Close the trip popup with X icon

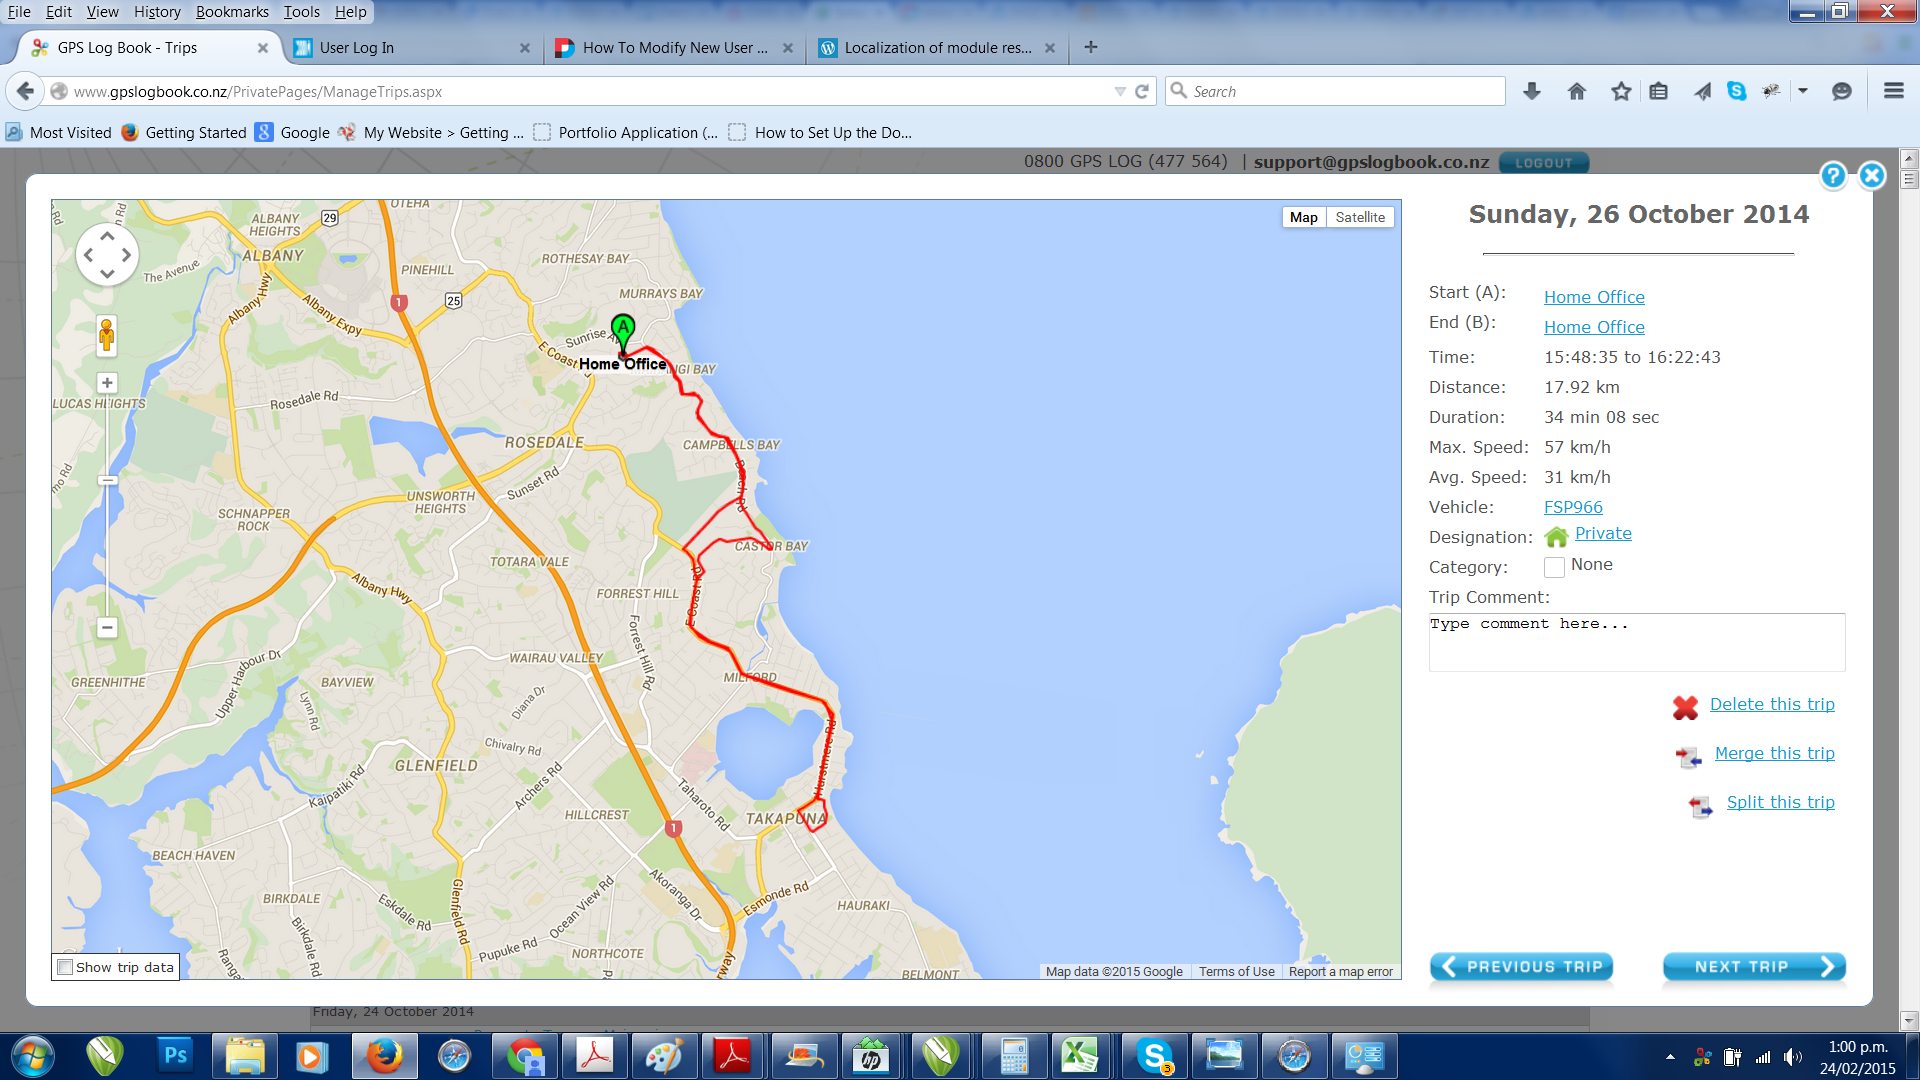(x=1872, y=176)
